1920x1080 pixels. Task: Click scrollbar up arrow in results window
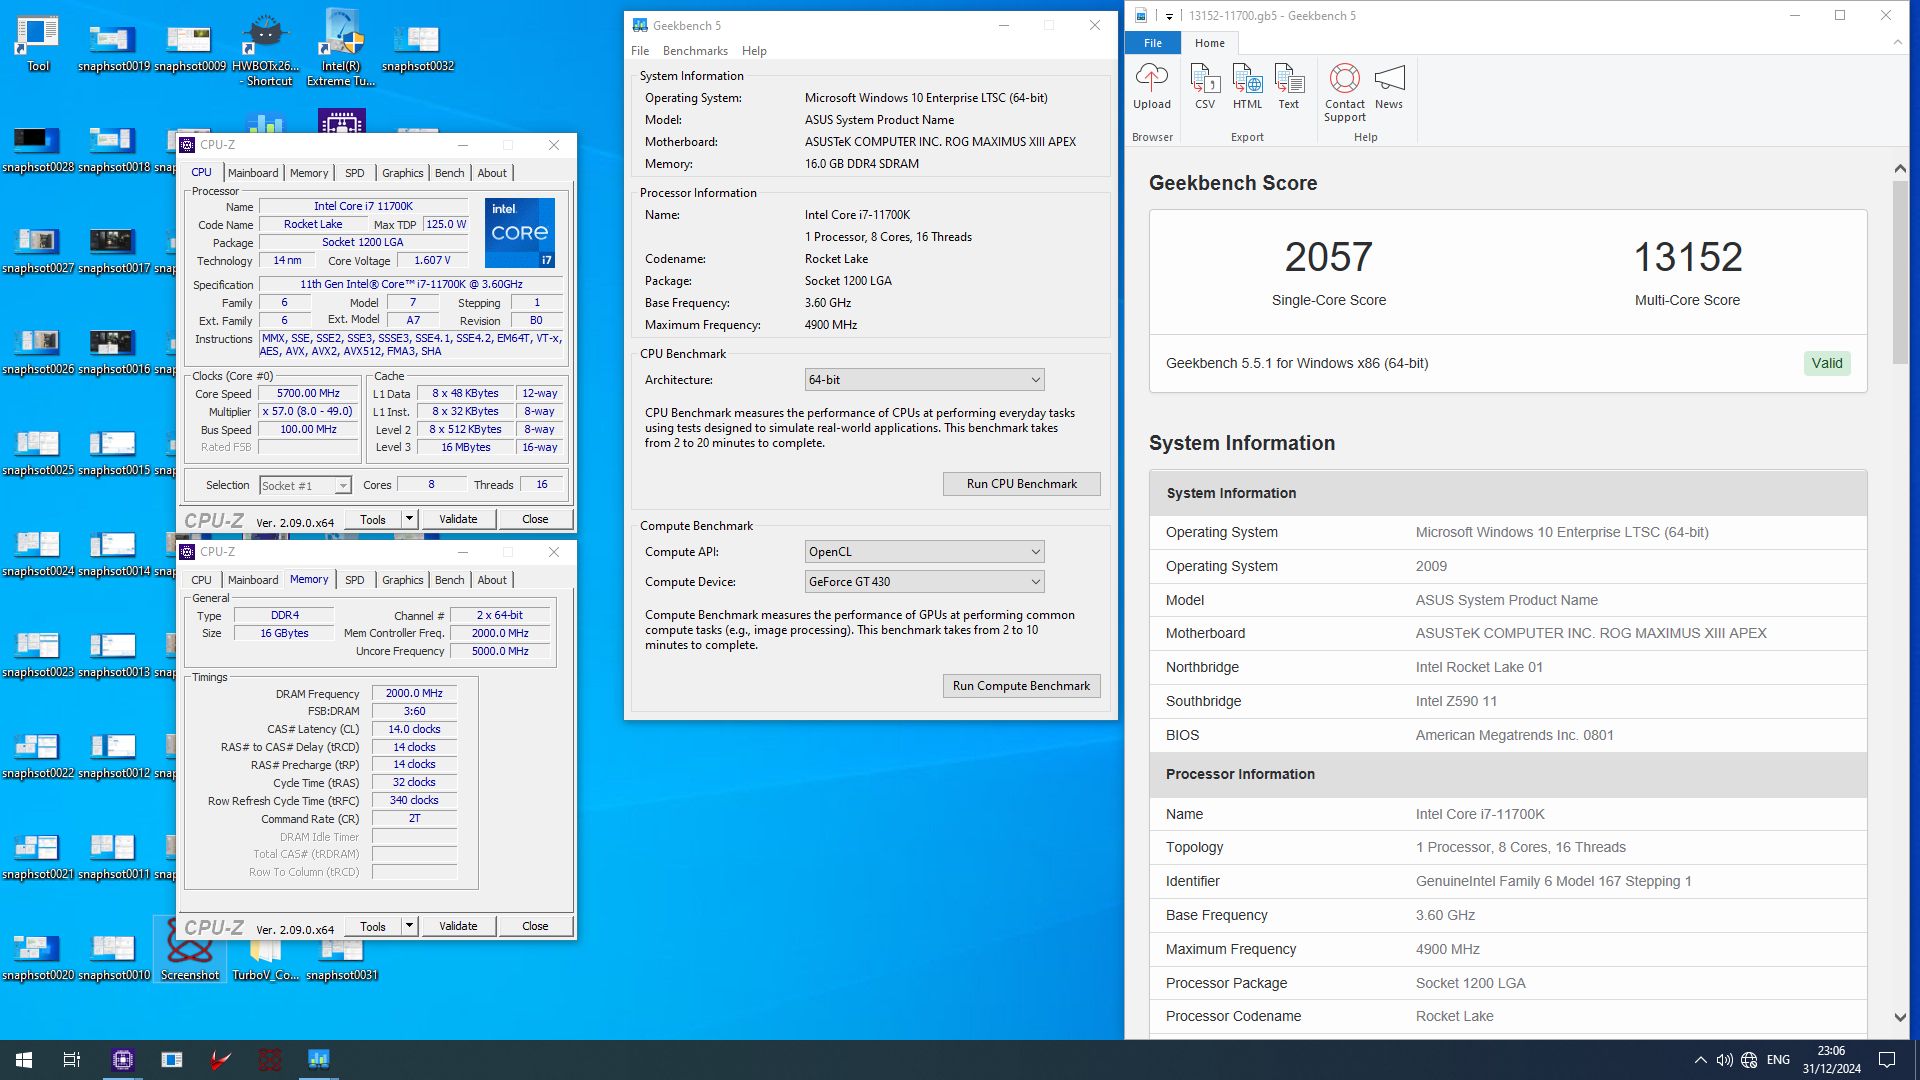[1900, 169]
